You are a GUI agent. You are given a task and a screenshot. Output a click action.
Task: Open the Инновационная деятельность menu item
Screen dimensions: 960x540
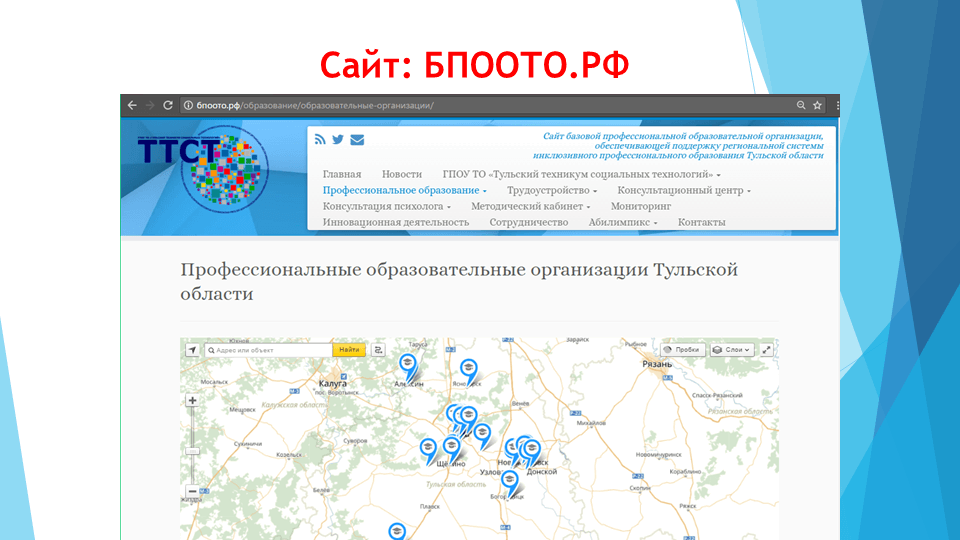[x=396, y=222]
